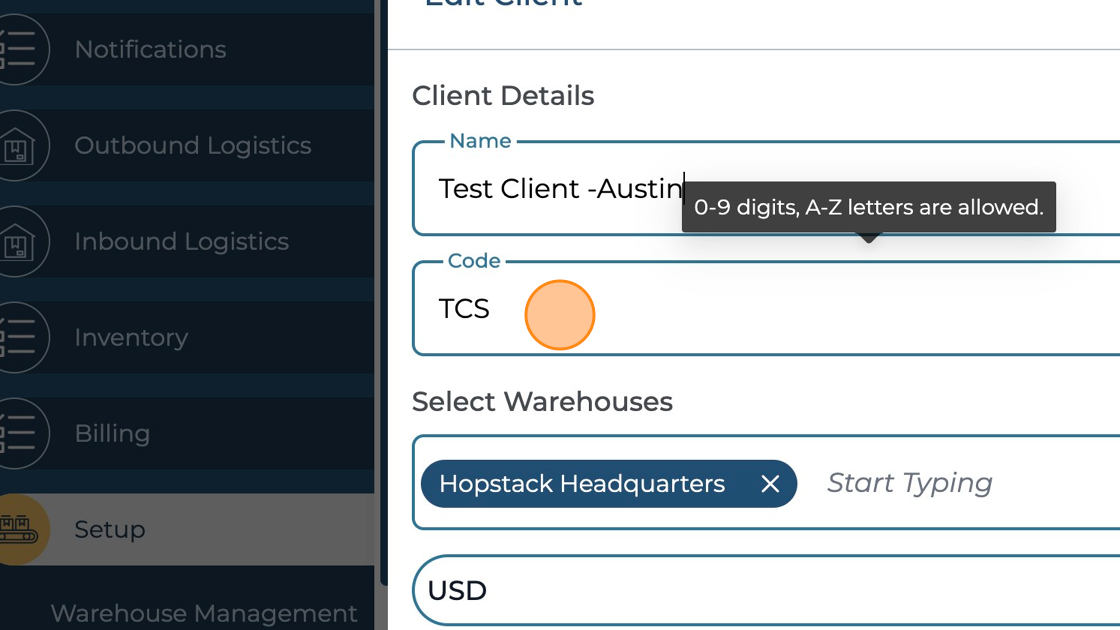Navigate to the Billing text label

pos(112,434)
